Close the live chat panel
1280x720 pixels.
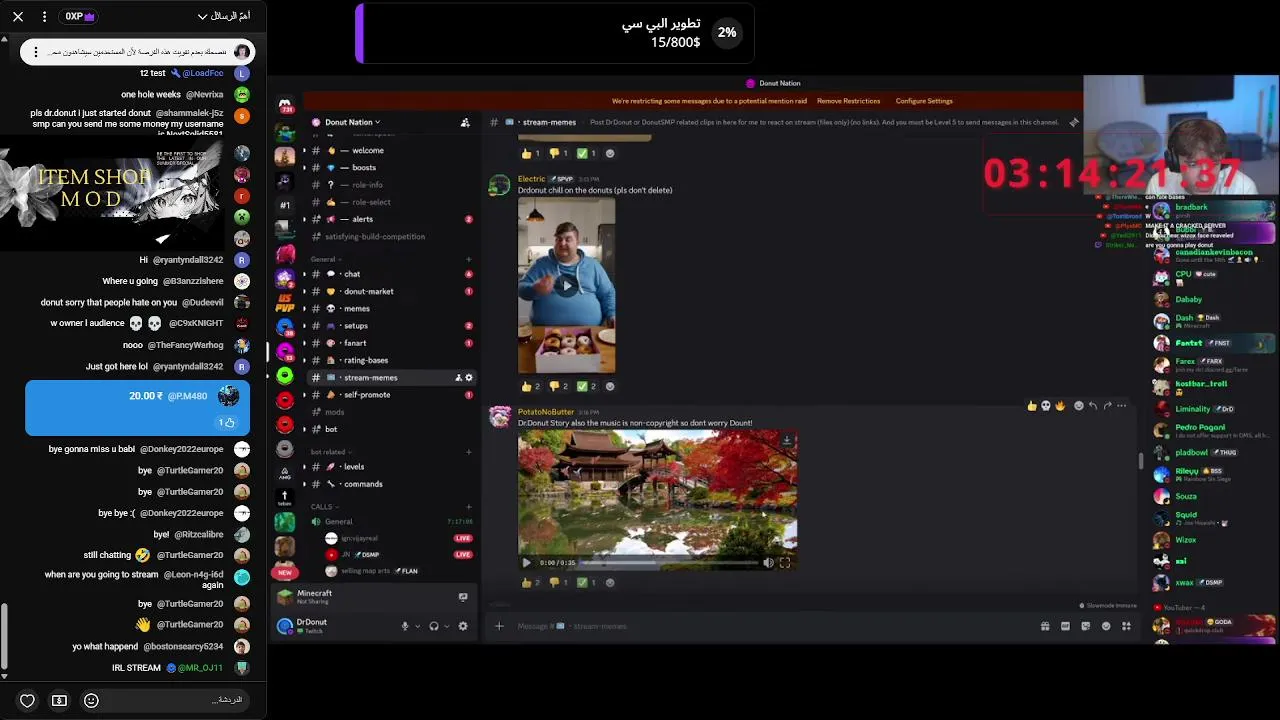tap(18, 17)
